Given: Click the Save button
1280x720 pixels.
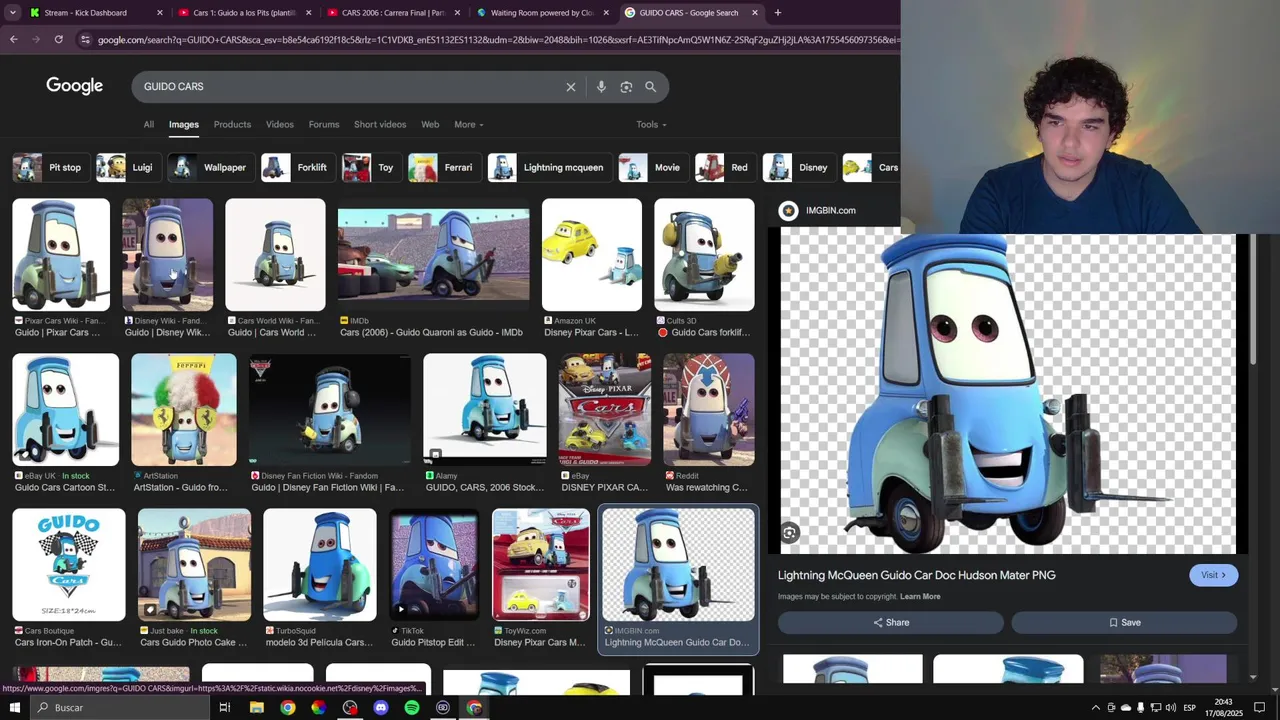Looking at the screenshot, I should pos(1124,623).
